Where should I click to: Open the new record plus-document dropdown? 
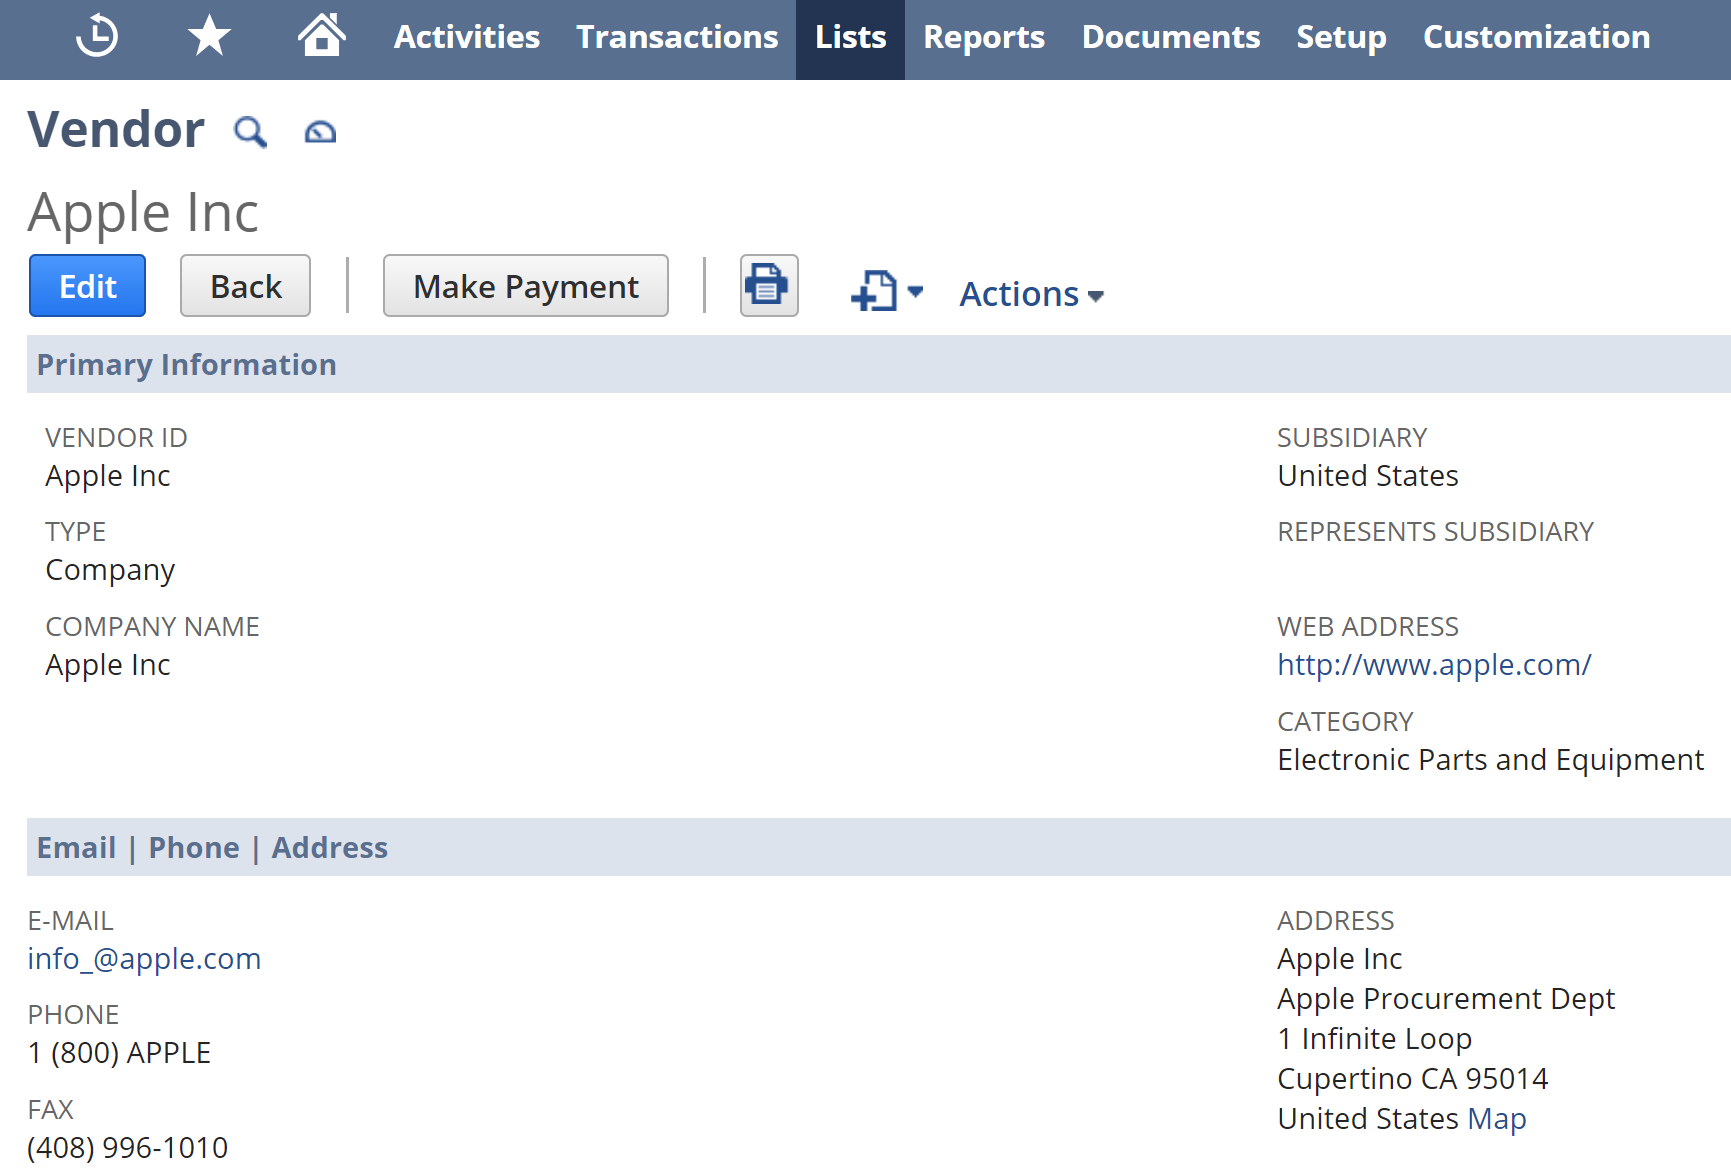pyautogui.click(x=887, y=291)
